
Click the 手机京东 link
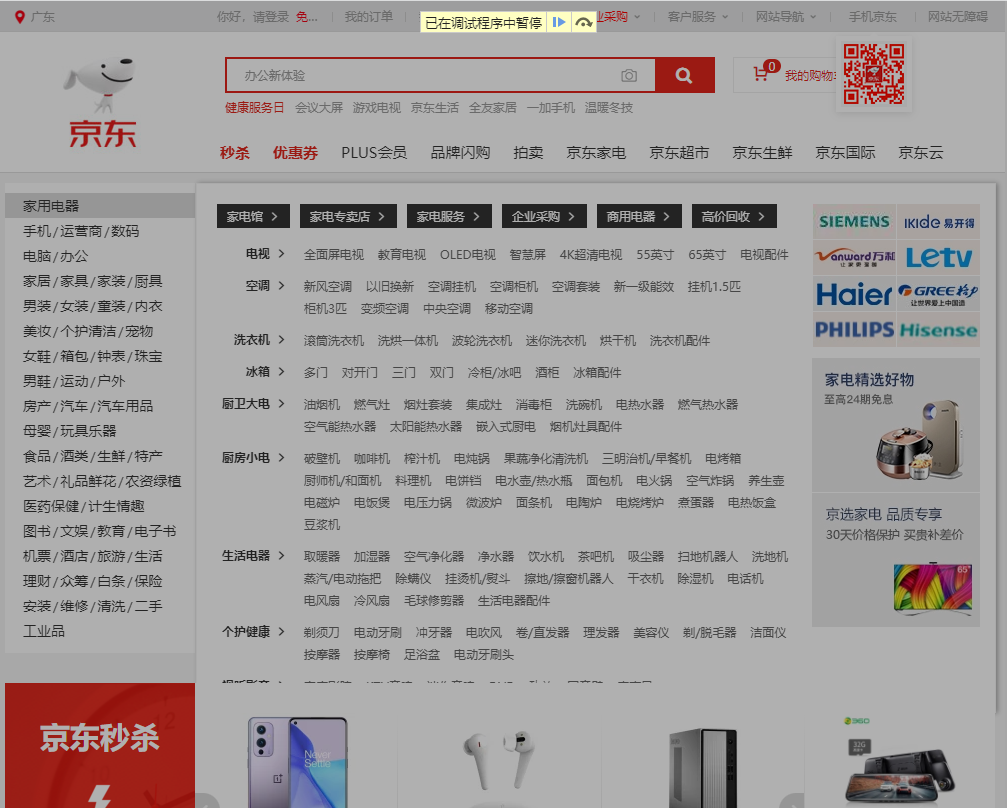point(872,17)
